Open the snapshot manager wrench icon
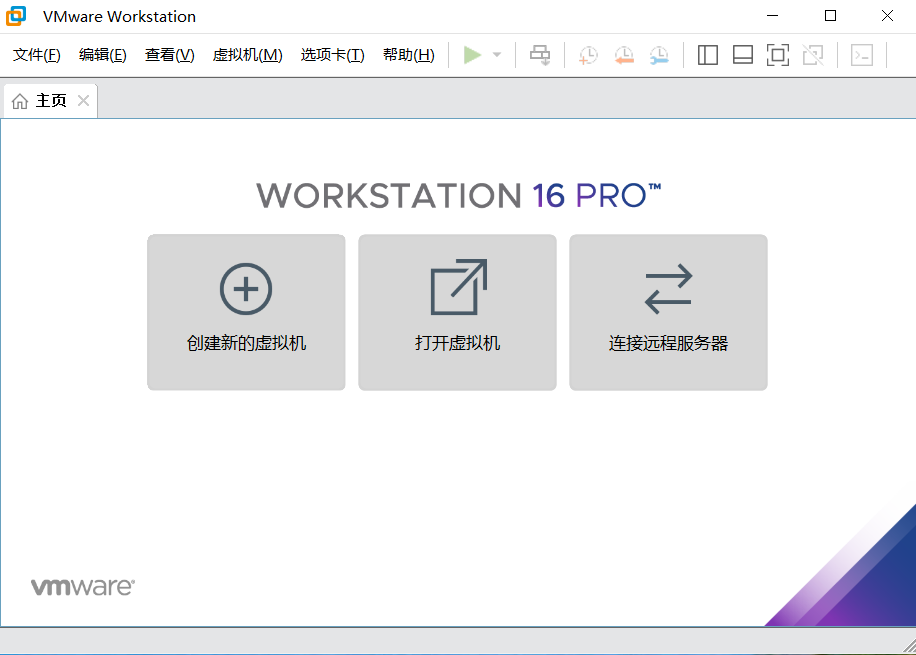The width and height of the screenshot is (916, 655). (659, 55)
